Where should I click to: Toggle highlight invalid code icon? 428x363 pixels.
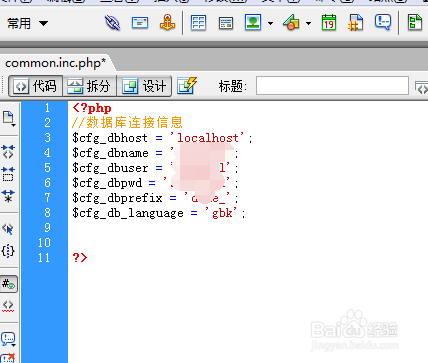(8, 306)
